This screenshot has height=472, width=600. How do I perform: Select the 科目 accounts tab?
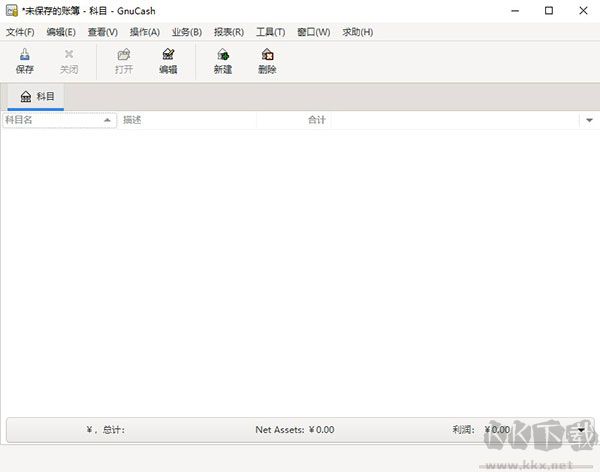[x=36, y=96]
